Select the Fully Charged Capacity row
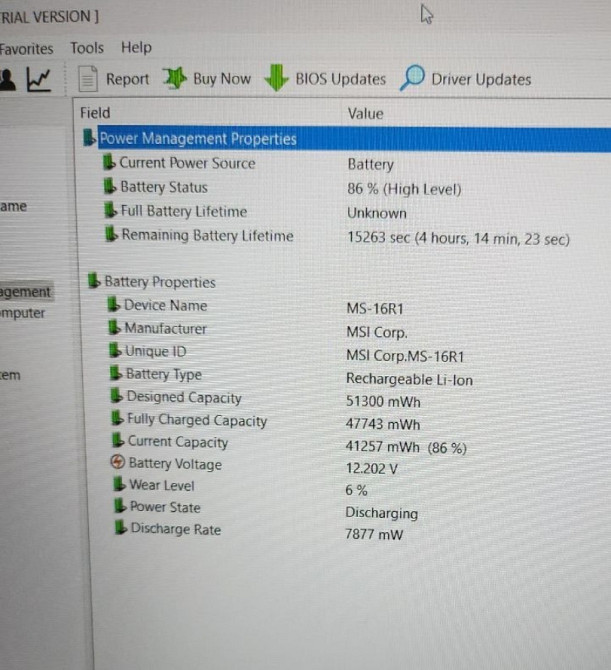 (196, 420)
